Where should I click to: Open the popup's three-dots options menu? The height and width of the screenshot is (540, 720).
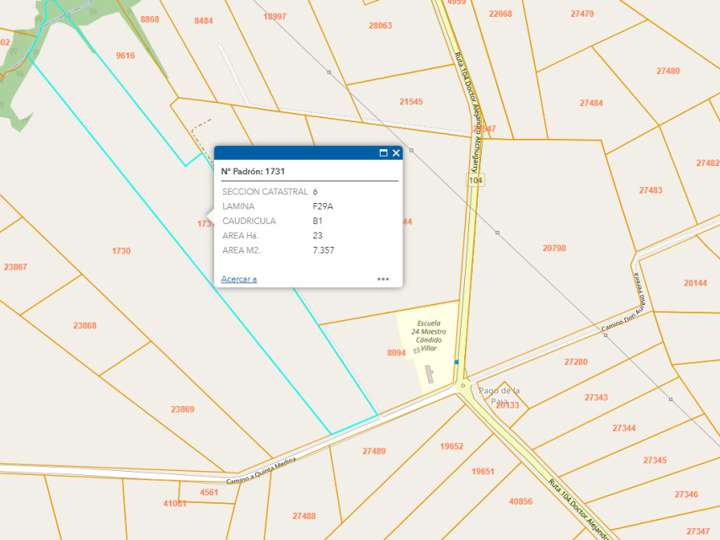coord(383,279)
